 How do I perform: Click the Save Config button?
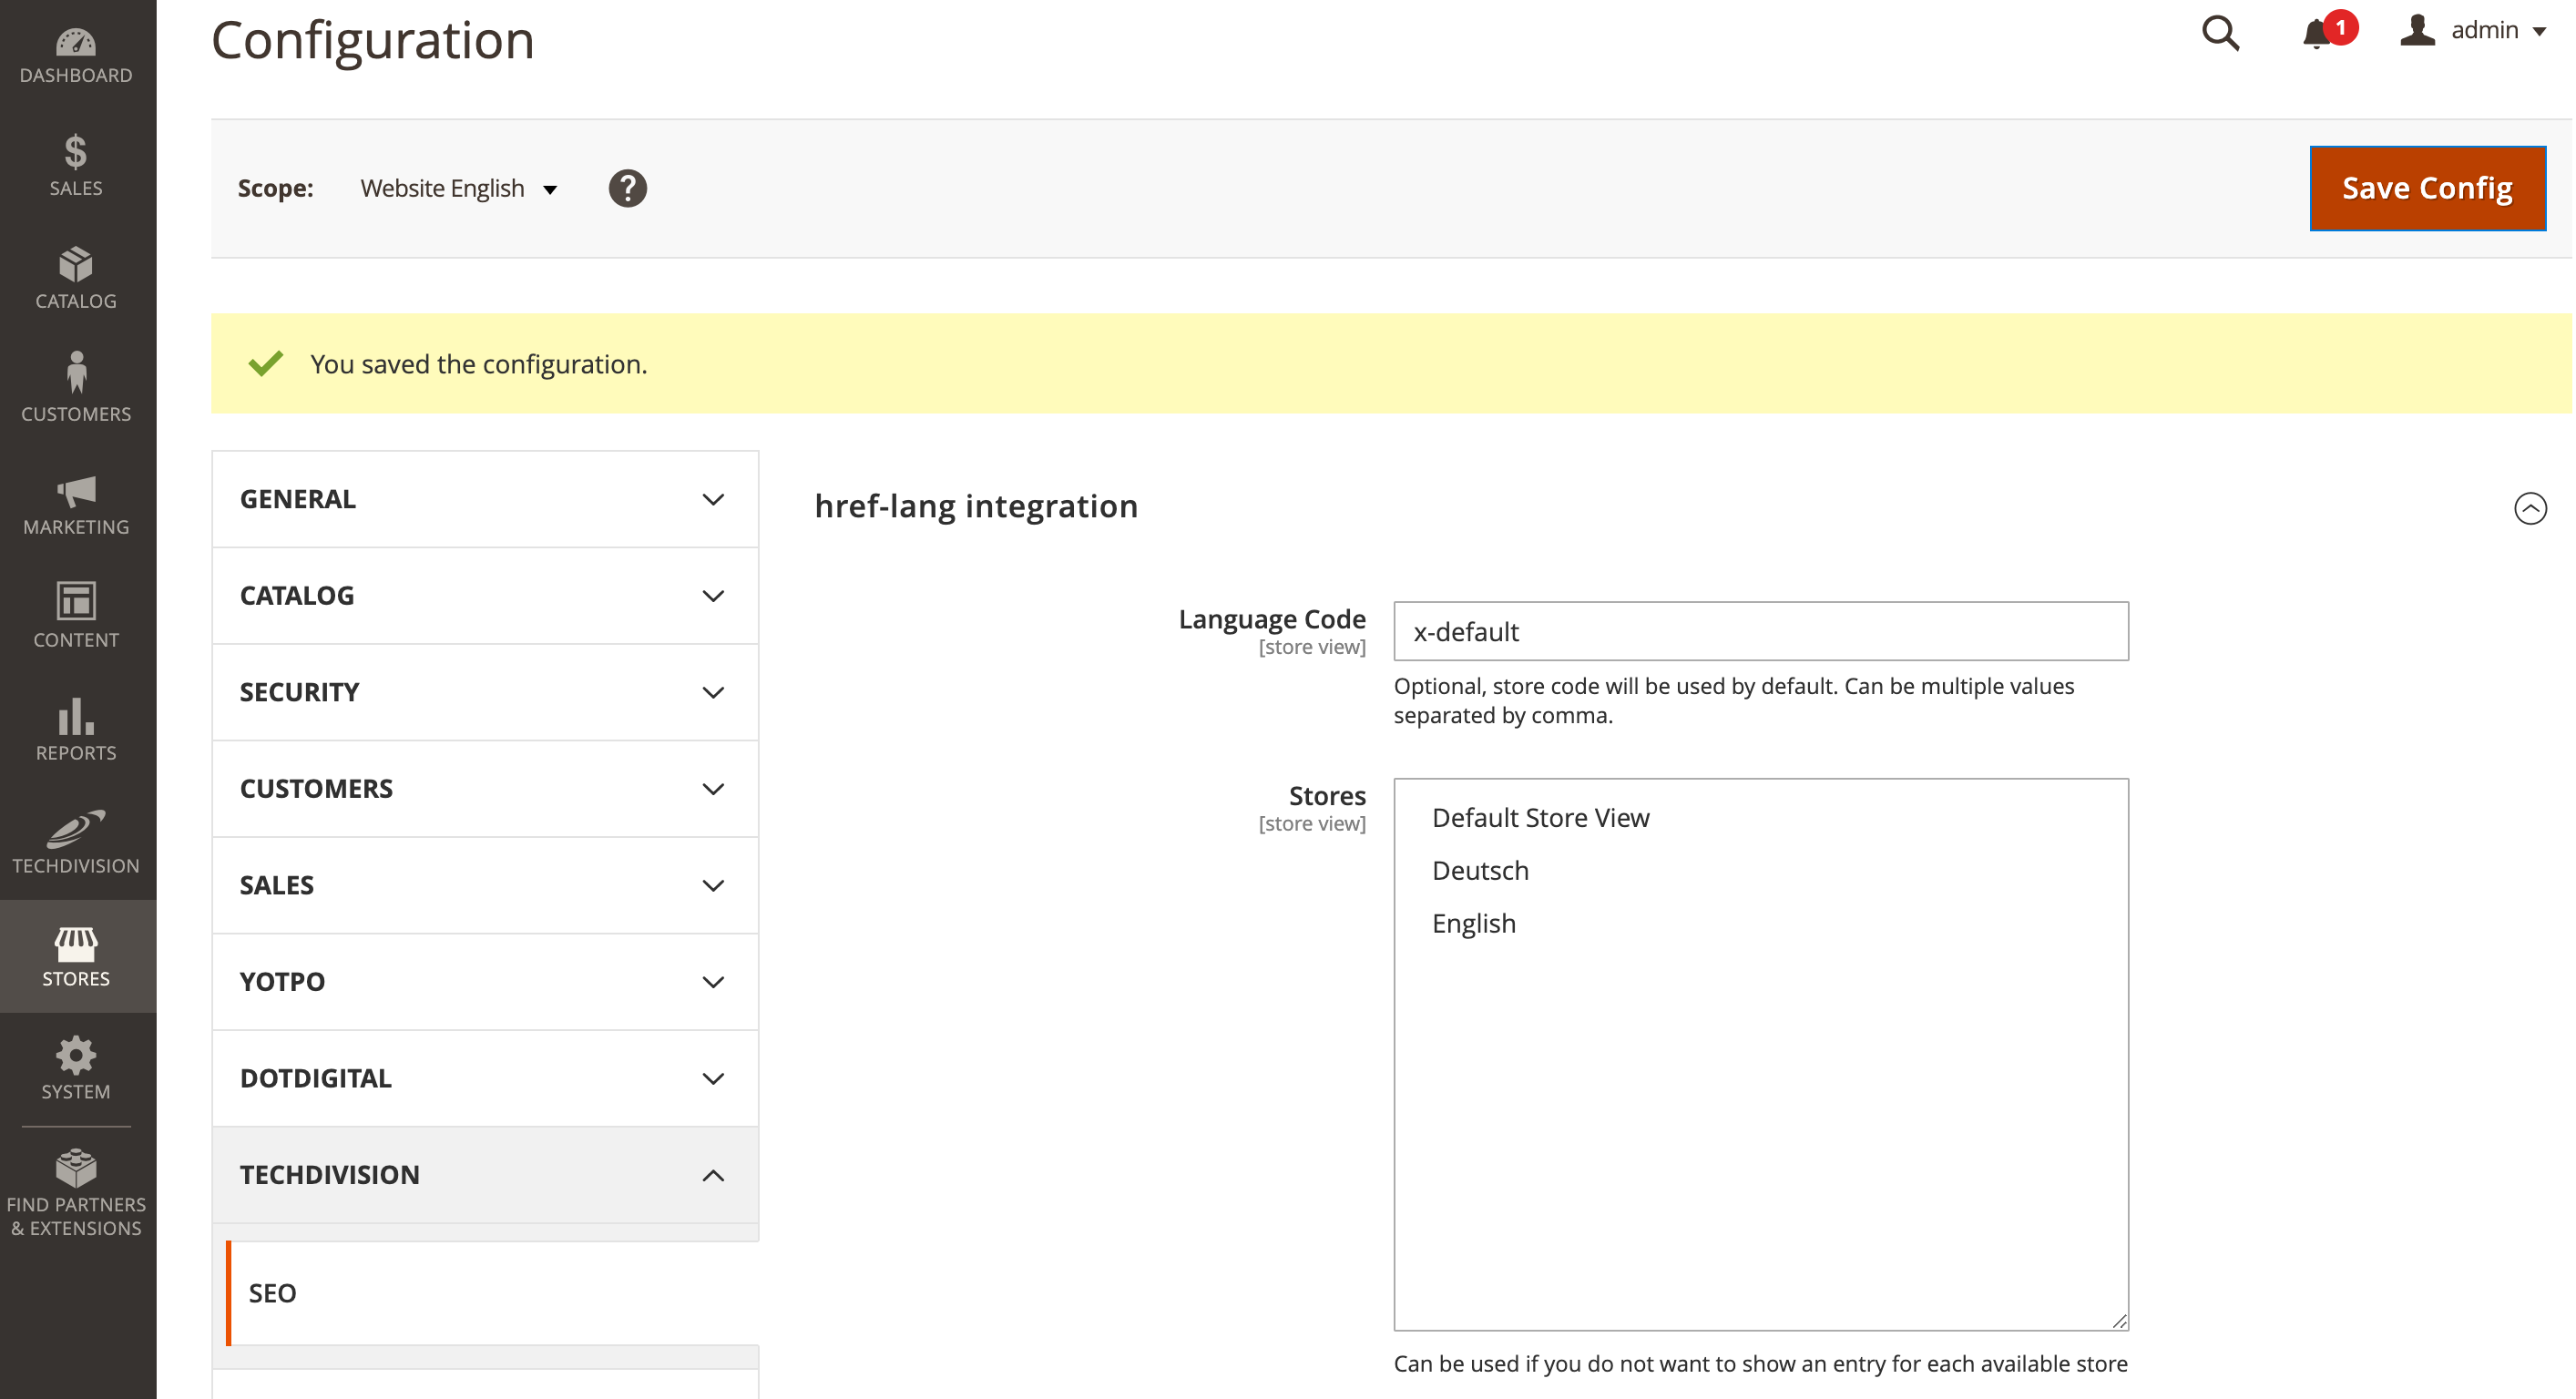(x=2427, y=188)
